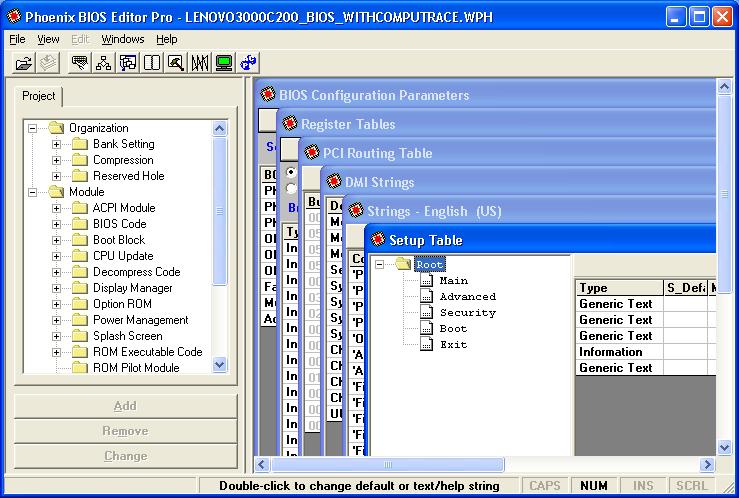This screenshot has width=739, height=498.
Task: Click the page icon beside Main
Action: [x=427, y=280]
